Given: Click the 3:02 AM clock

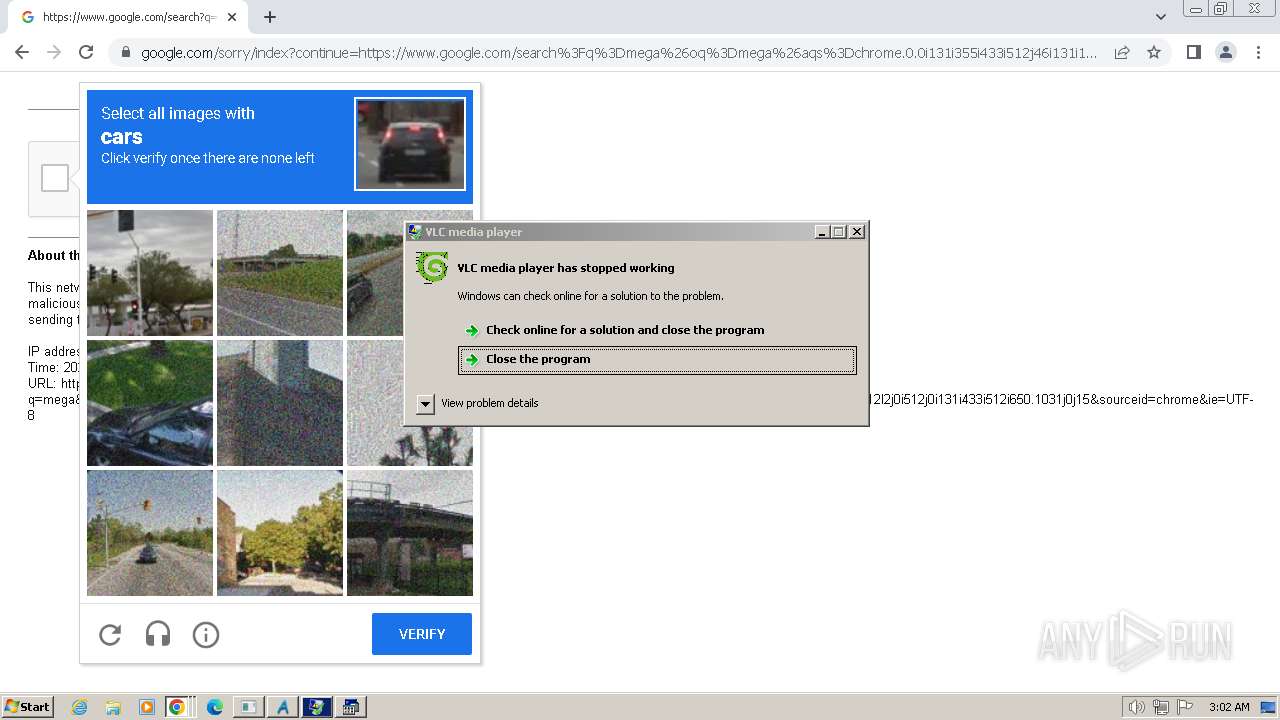Looking at the screenshot, I should (x=1228, y=707).
